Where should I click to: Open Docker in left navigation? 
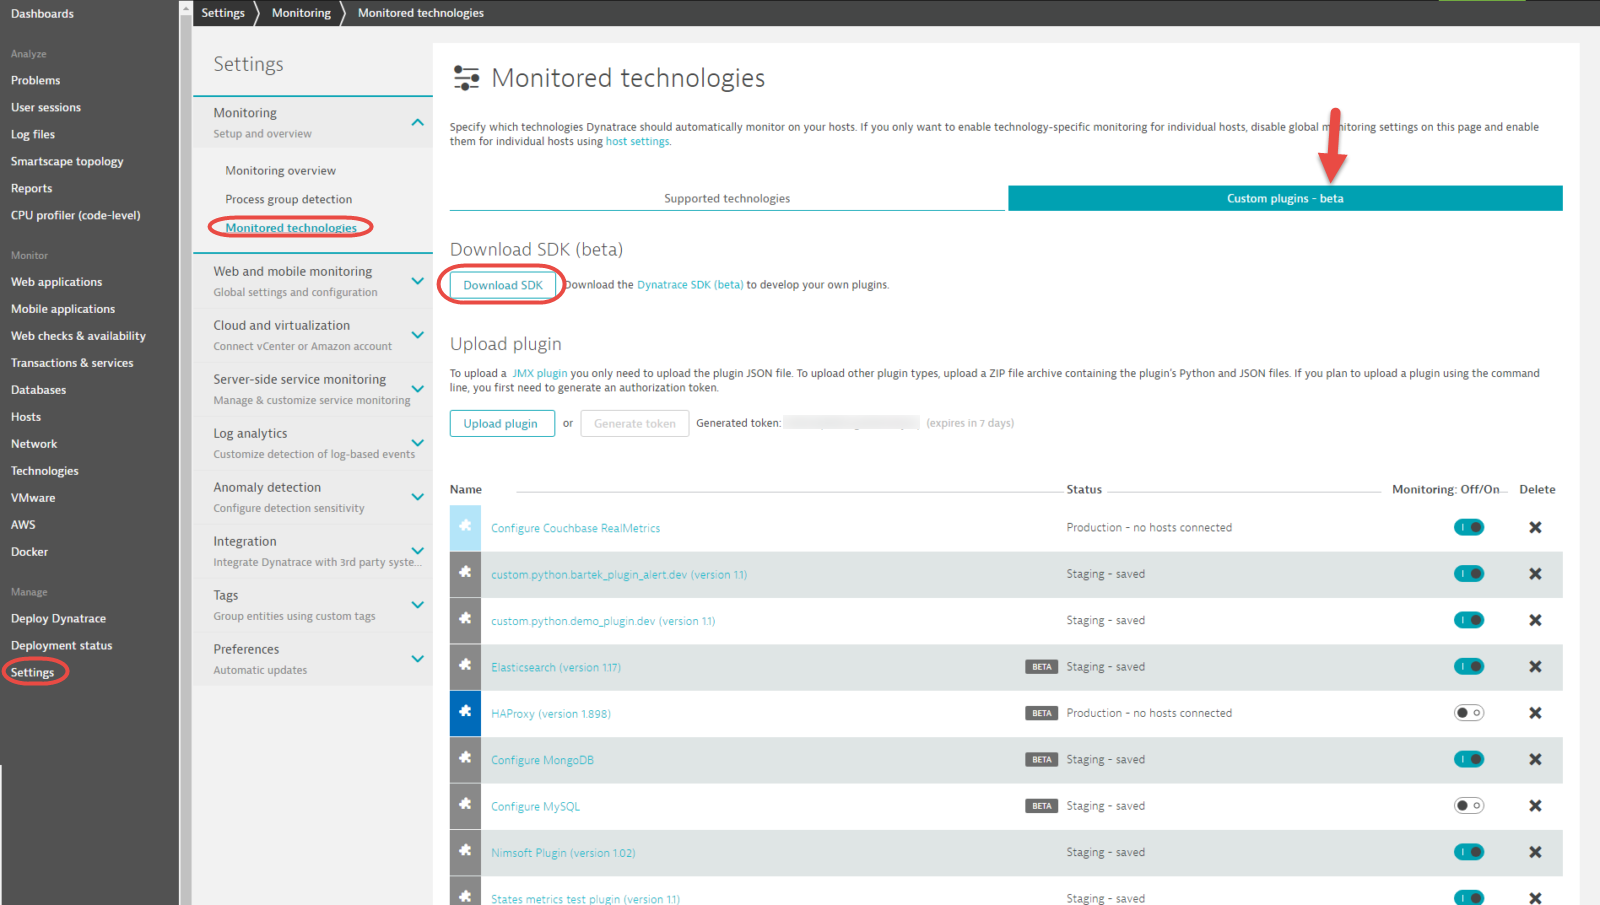point(29,551)
